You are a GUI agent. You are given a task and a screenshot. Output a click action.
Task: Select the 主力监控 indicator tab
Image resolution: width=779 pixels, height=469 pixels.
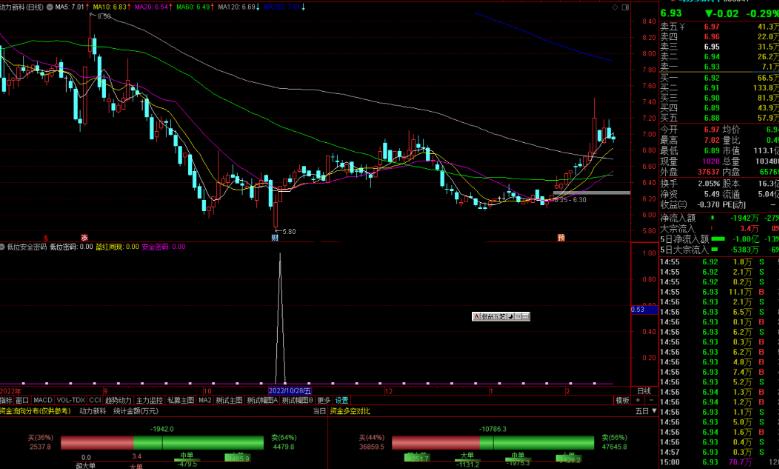pos(149,400)
